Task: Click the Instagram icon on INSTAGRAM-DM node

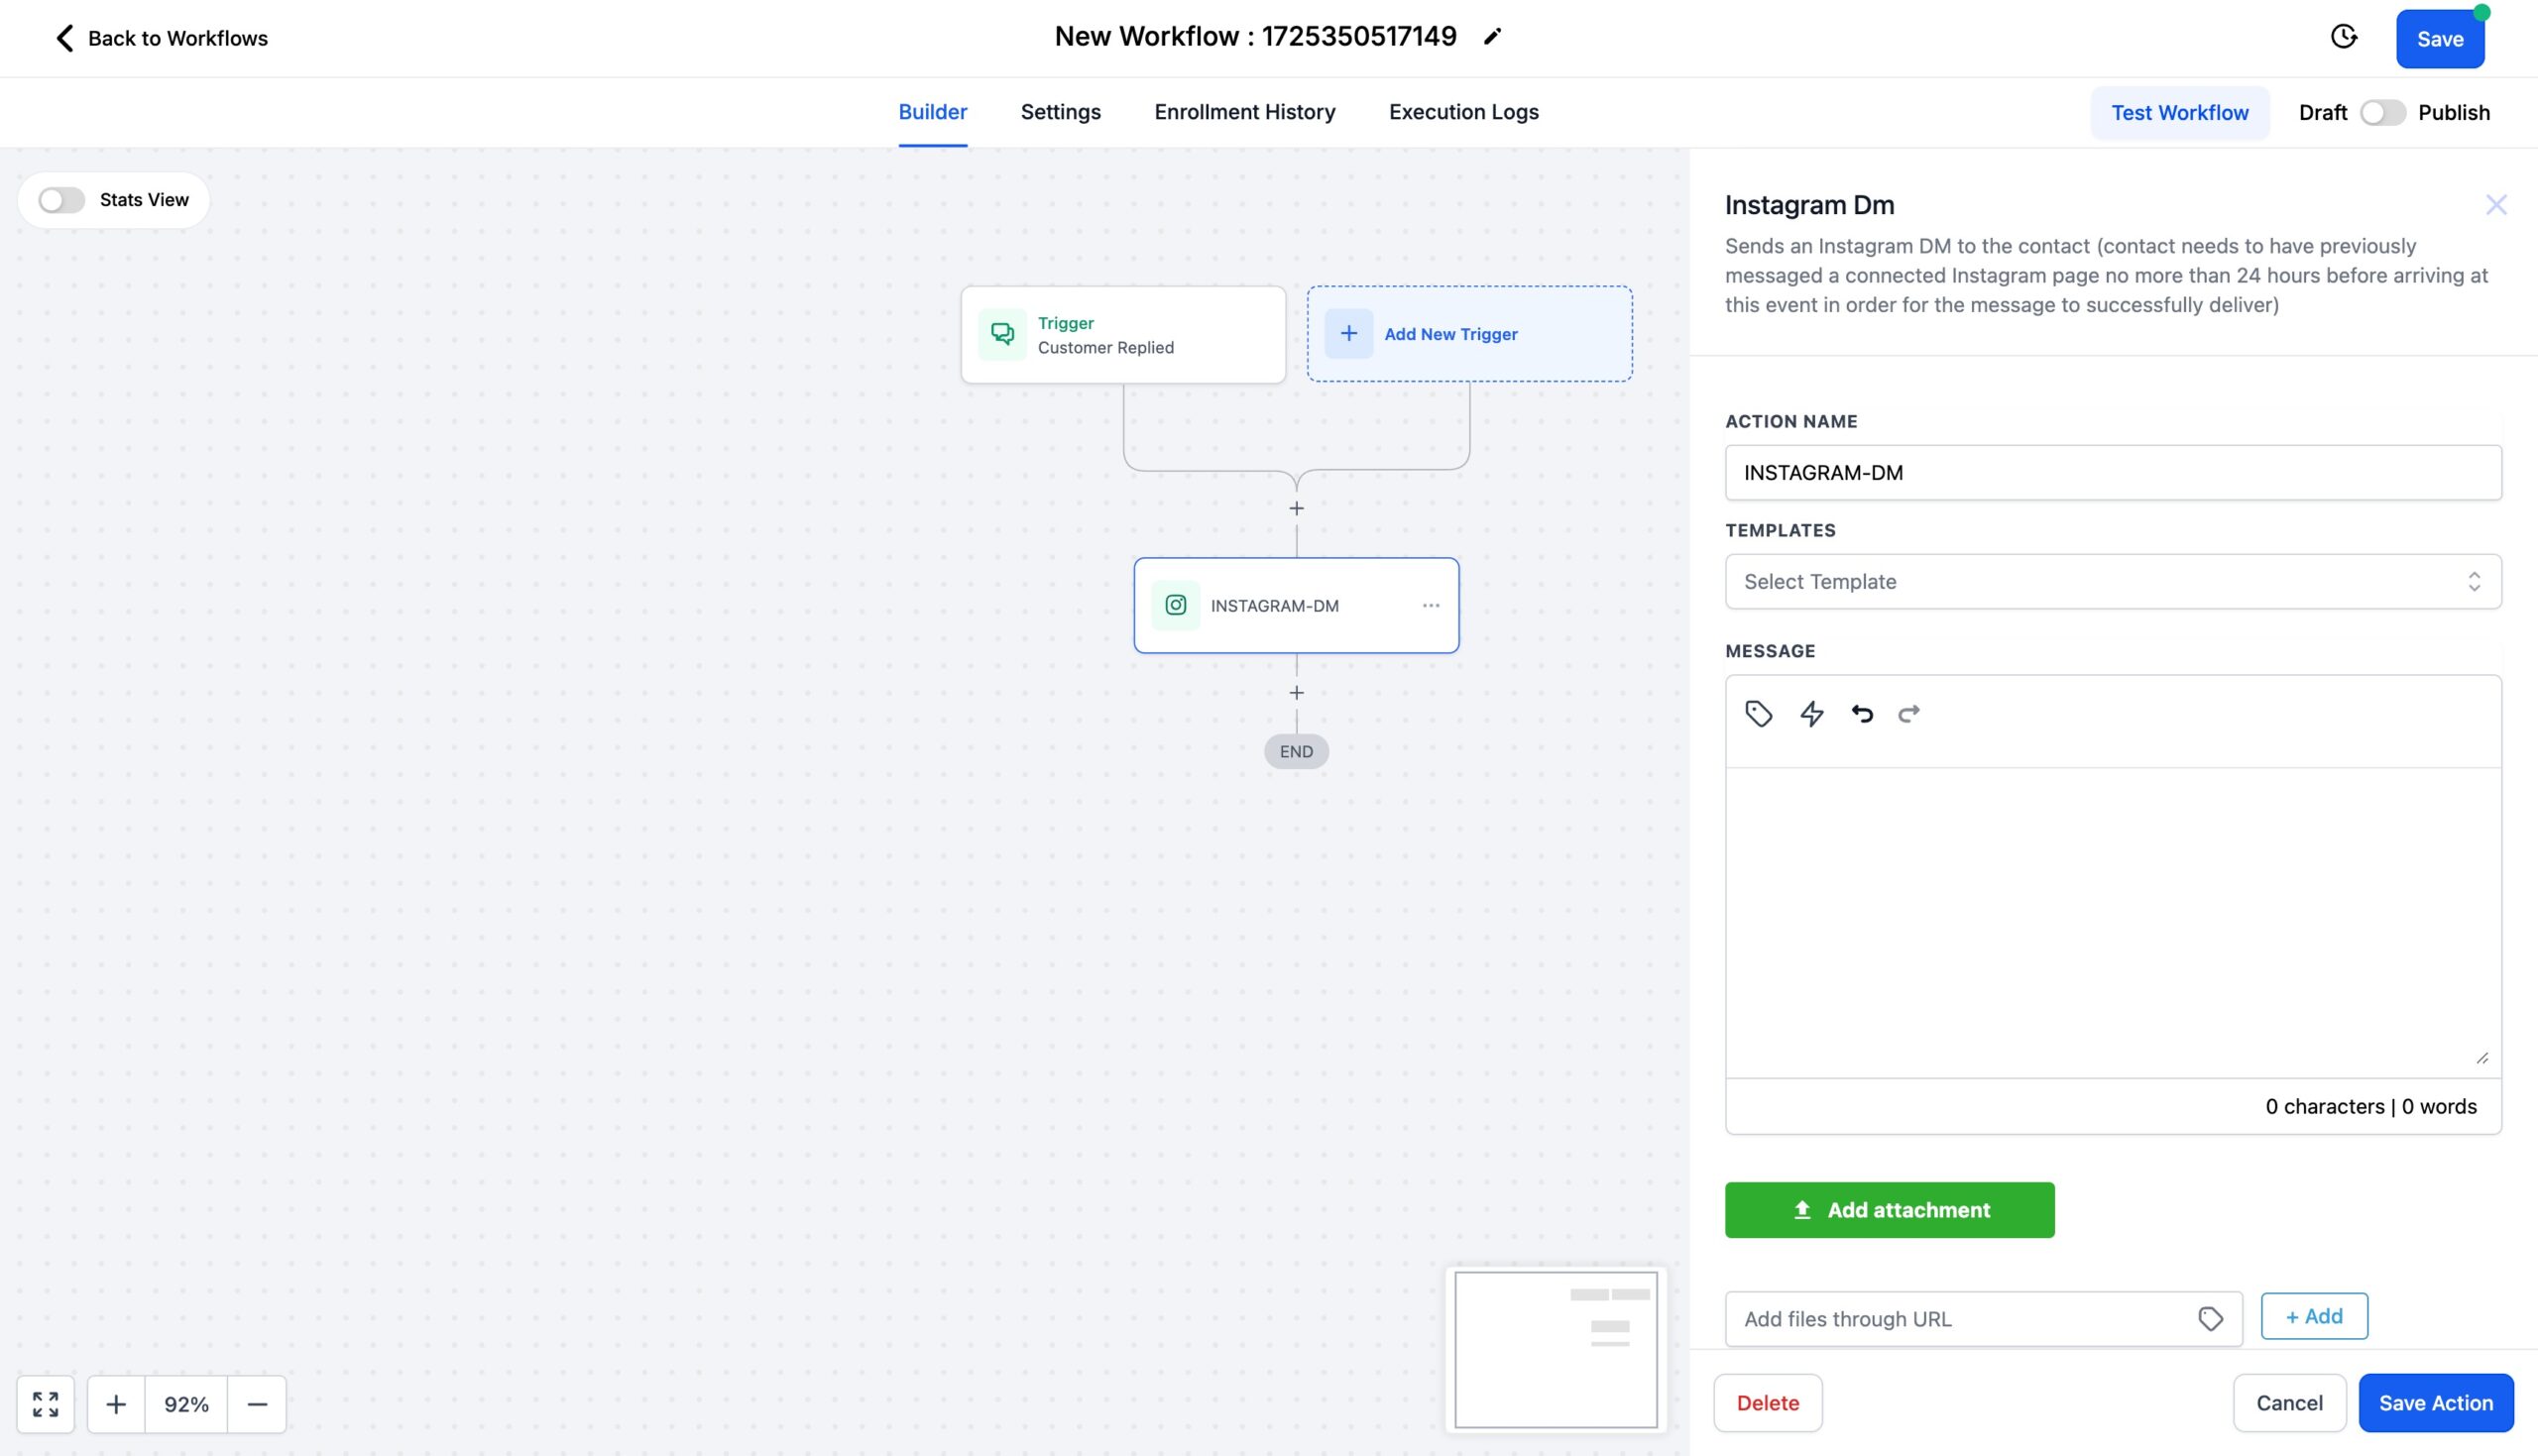Action: click(x=1175, y=604)
